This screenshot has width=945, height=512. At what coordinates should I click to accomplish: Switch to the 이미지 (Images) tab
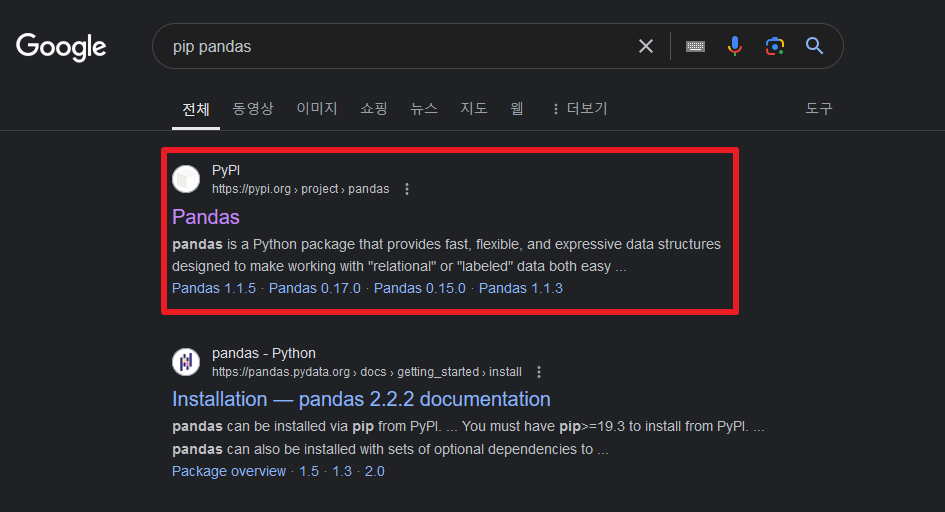pos(317,108)
